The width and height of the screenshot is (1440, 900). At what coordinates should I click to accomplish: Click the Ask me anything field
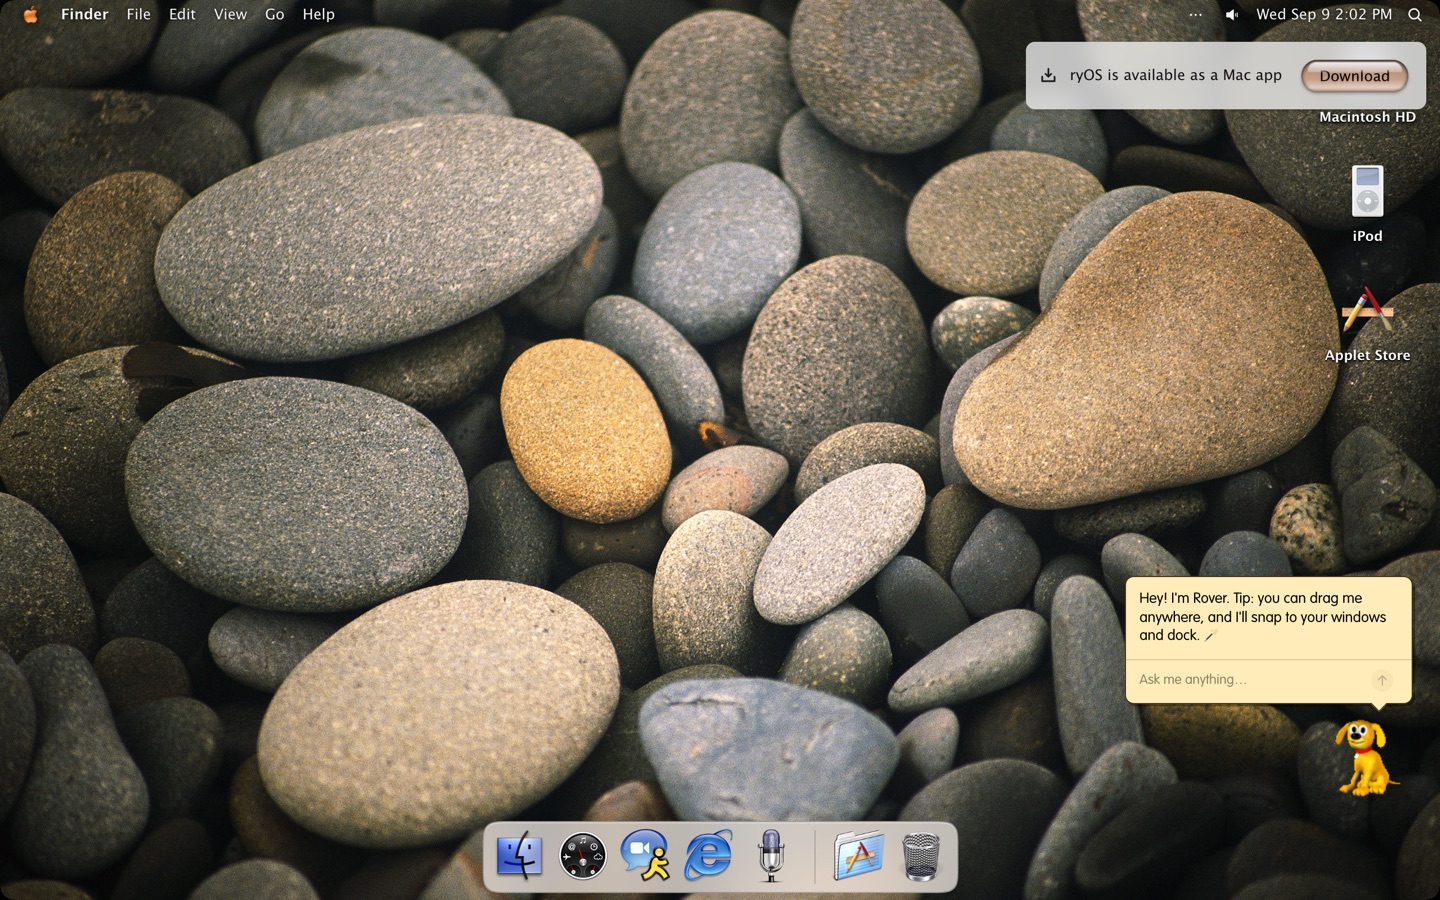pyautogui.click(x=1250, y=680)
